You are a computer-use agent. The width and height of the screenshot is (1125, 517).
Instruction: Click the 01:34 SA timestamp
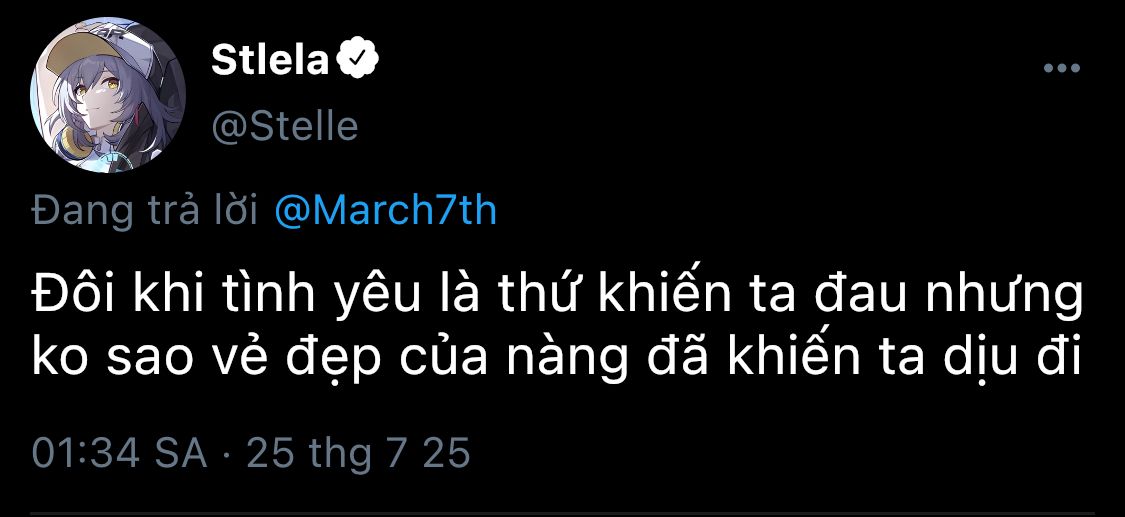click(x=119, y=453)
